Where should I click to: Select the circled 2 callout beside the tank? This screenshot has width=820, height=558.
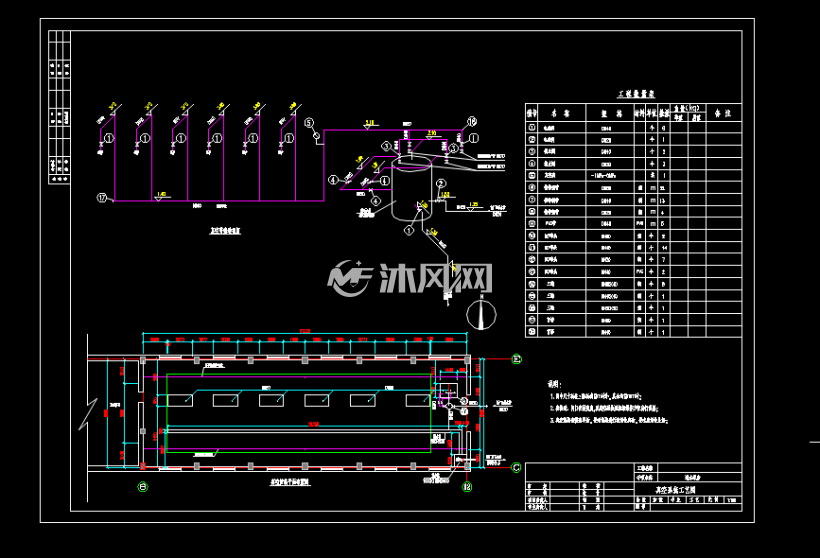(x=440, y=184)
